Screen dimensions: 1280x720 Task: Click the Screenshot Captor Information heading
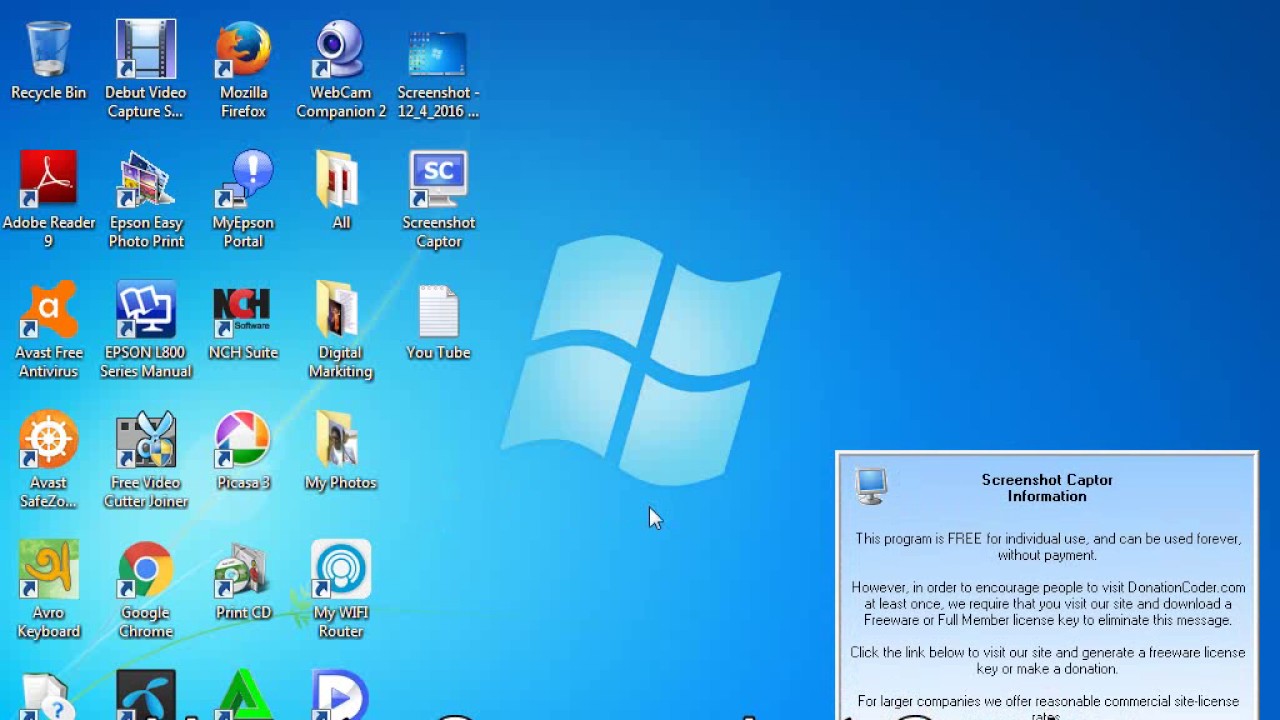coord(1047,488)
